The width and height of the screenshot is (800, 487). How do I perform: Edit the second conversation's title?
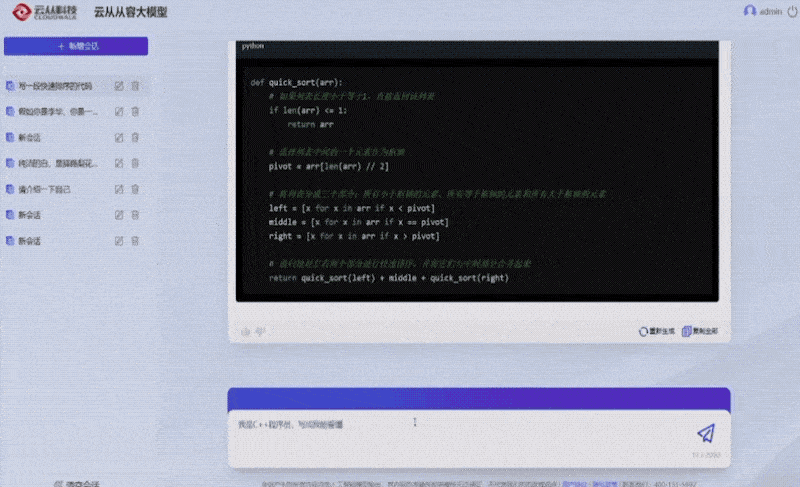(119, 112)
